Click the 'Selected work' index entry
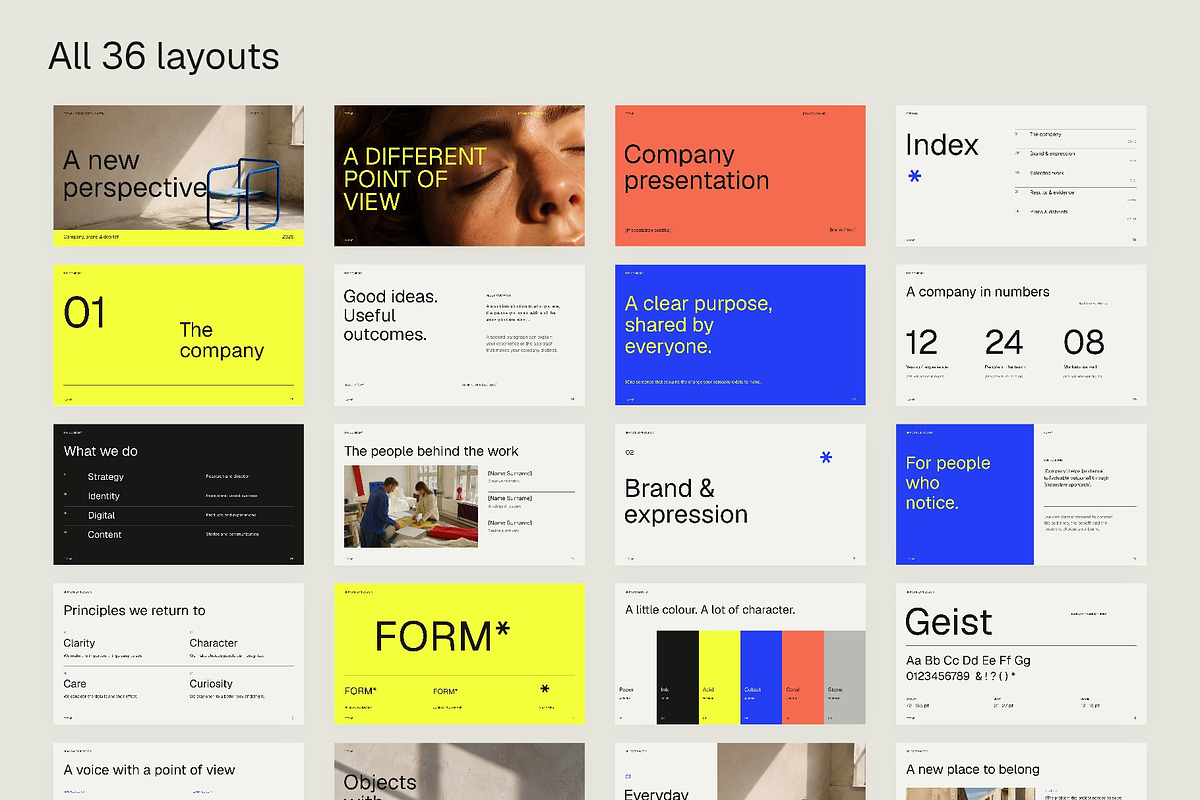 point(1048,173)
